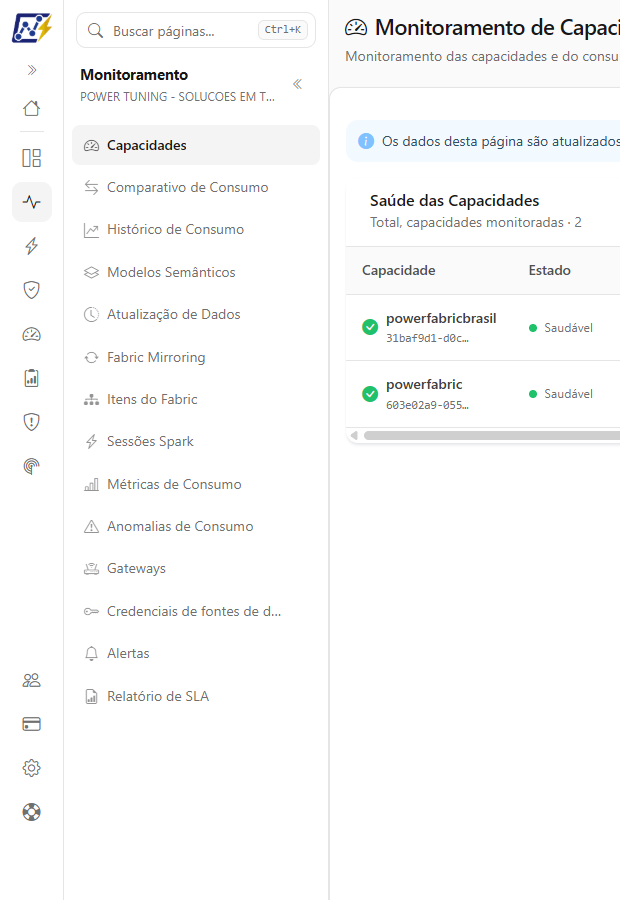Image resolution: width=620 pixels, height=900 pixels.
Task: Open the support lifebuoy icon in rail
Action: coord(32,812)
